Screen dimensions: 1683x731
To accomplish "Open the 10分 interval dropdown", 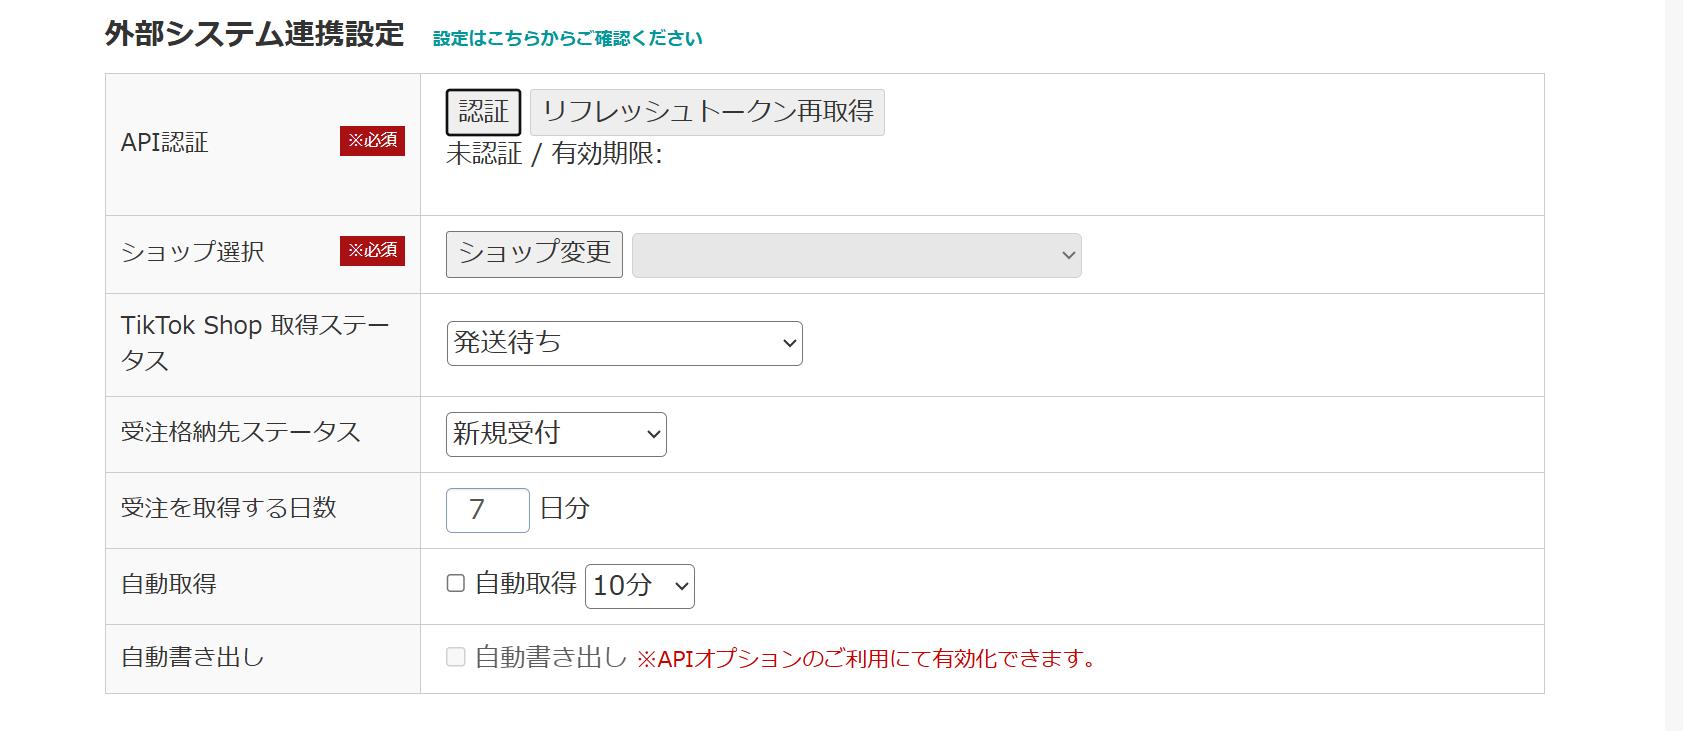I will pyautogui.click(x=639, y=586).
